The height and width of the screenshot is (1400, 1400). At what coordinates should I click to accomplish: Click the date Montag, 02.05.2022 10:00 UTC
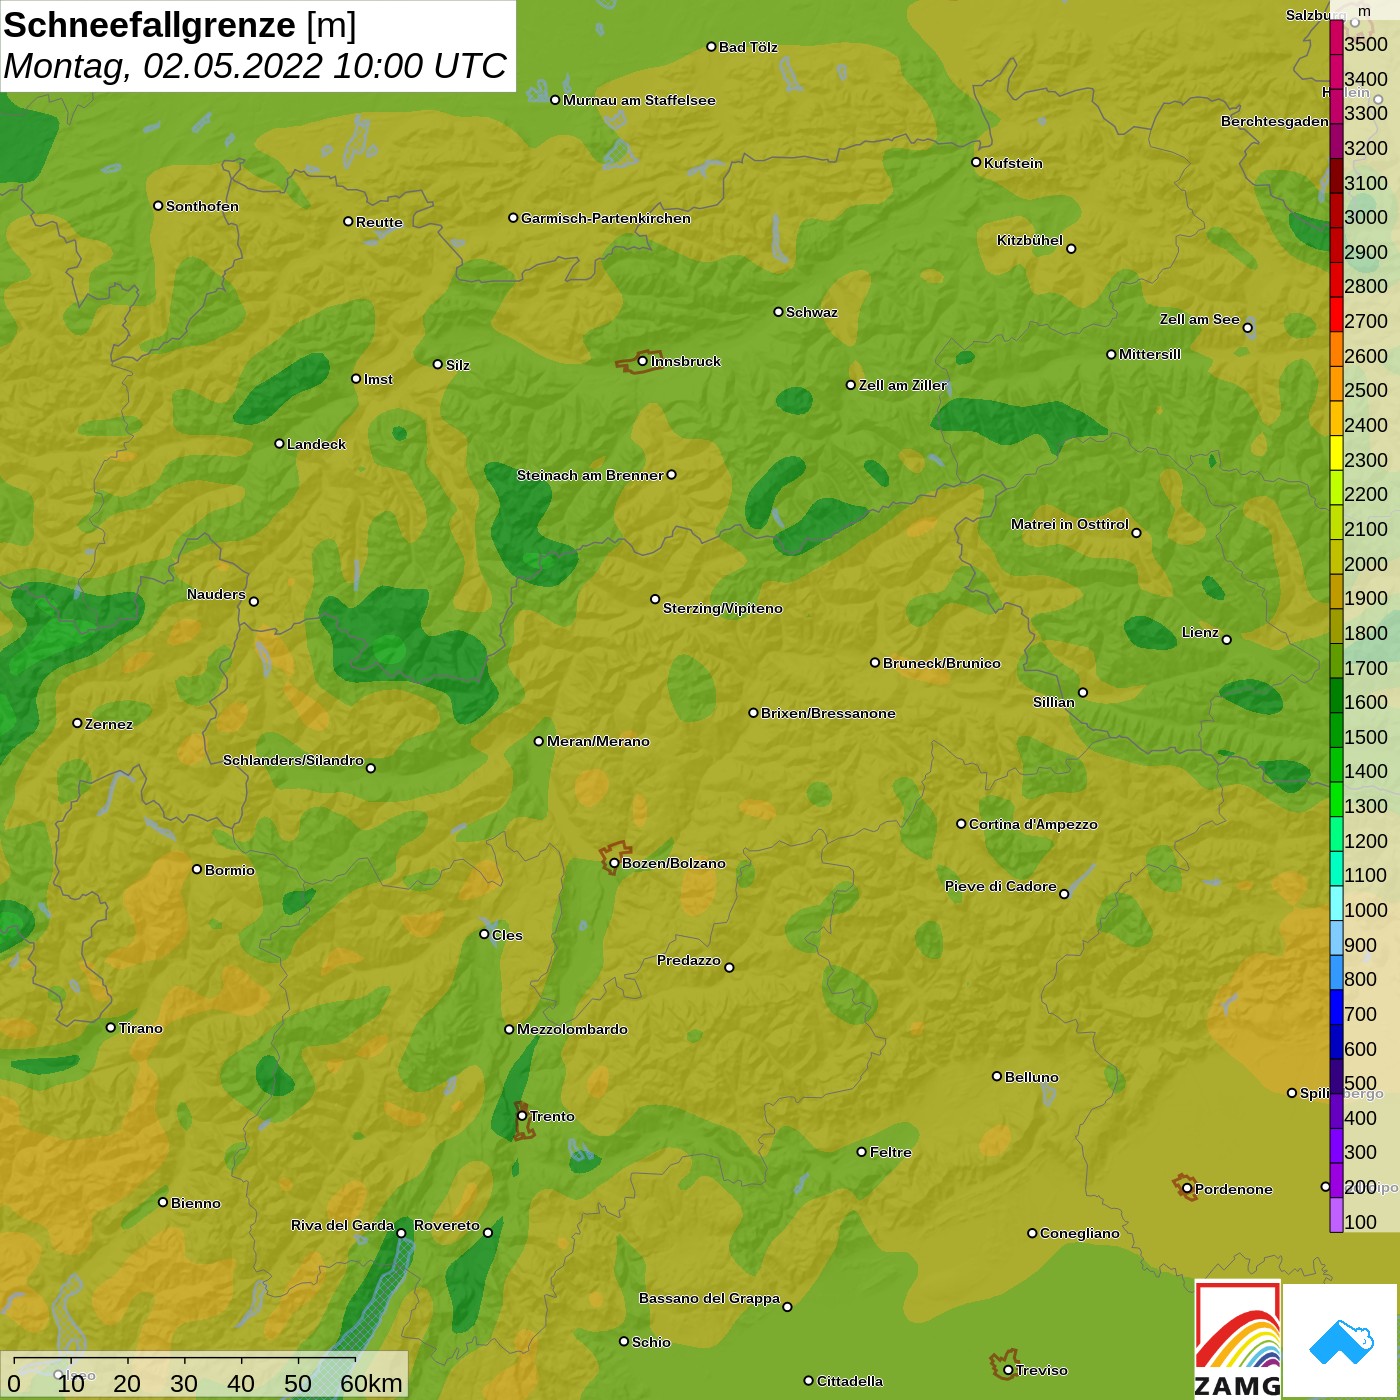click(255, 66)
